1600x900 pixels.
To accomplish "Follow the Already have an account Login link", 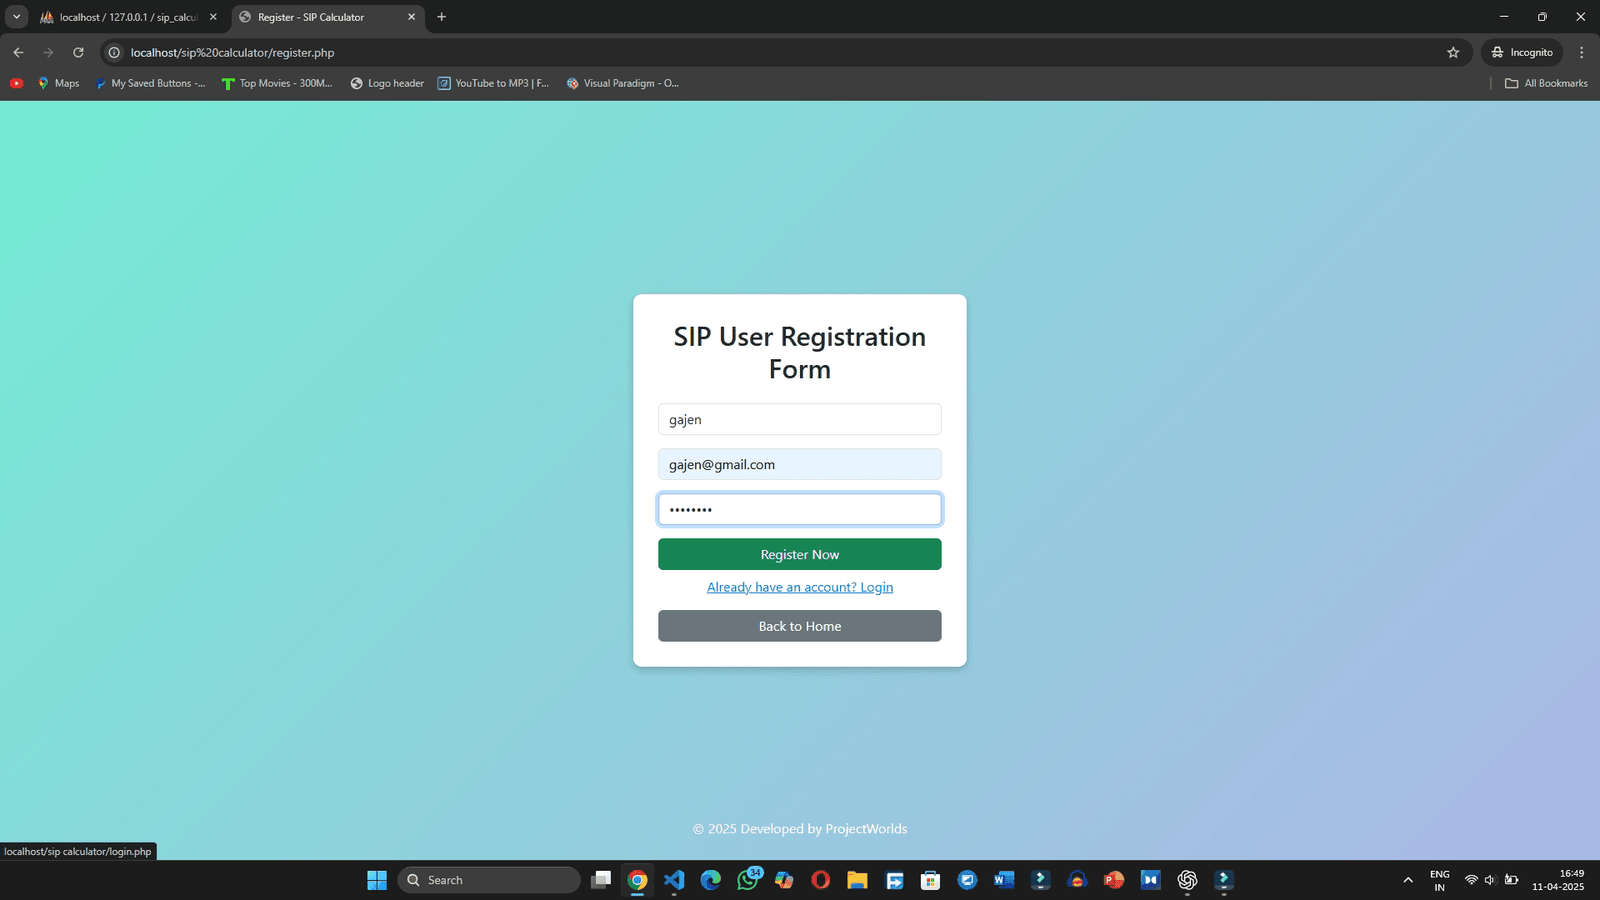I will tap(799, 587).
